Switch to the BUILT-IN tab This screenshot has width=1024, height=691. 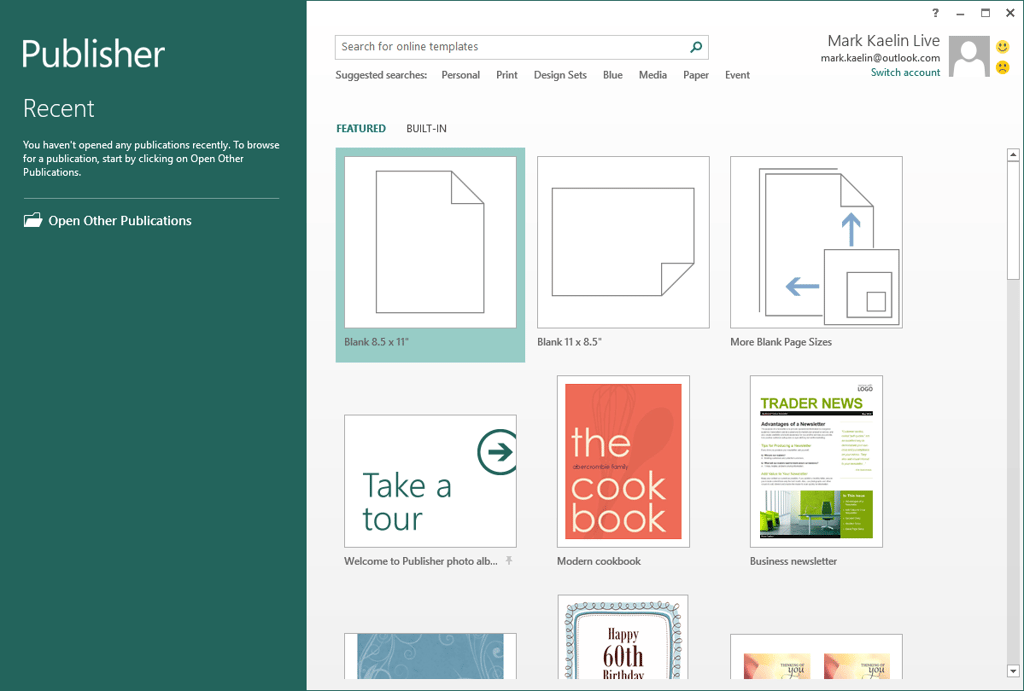pos(426,129)
